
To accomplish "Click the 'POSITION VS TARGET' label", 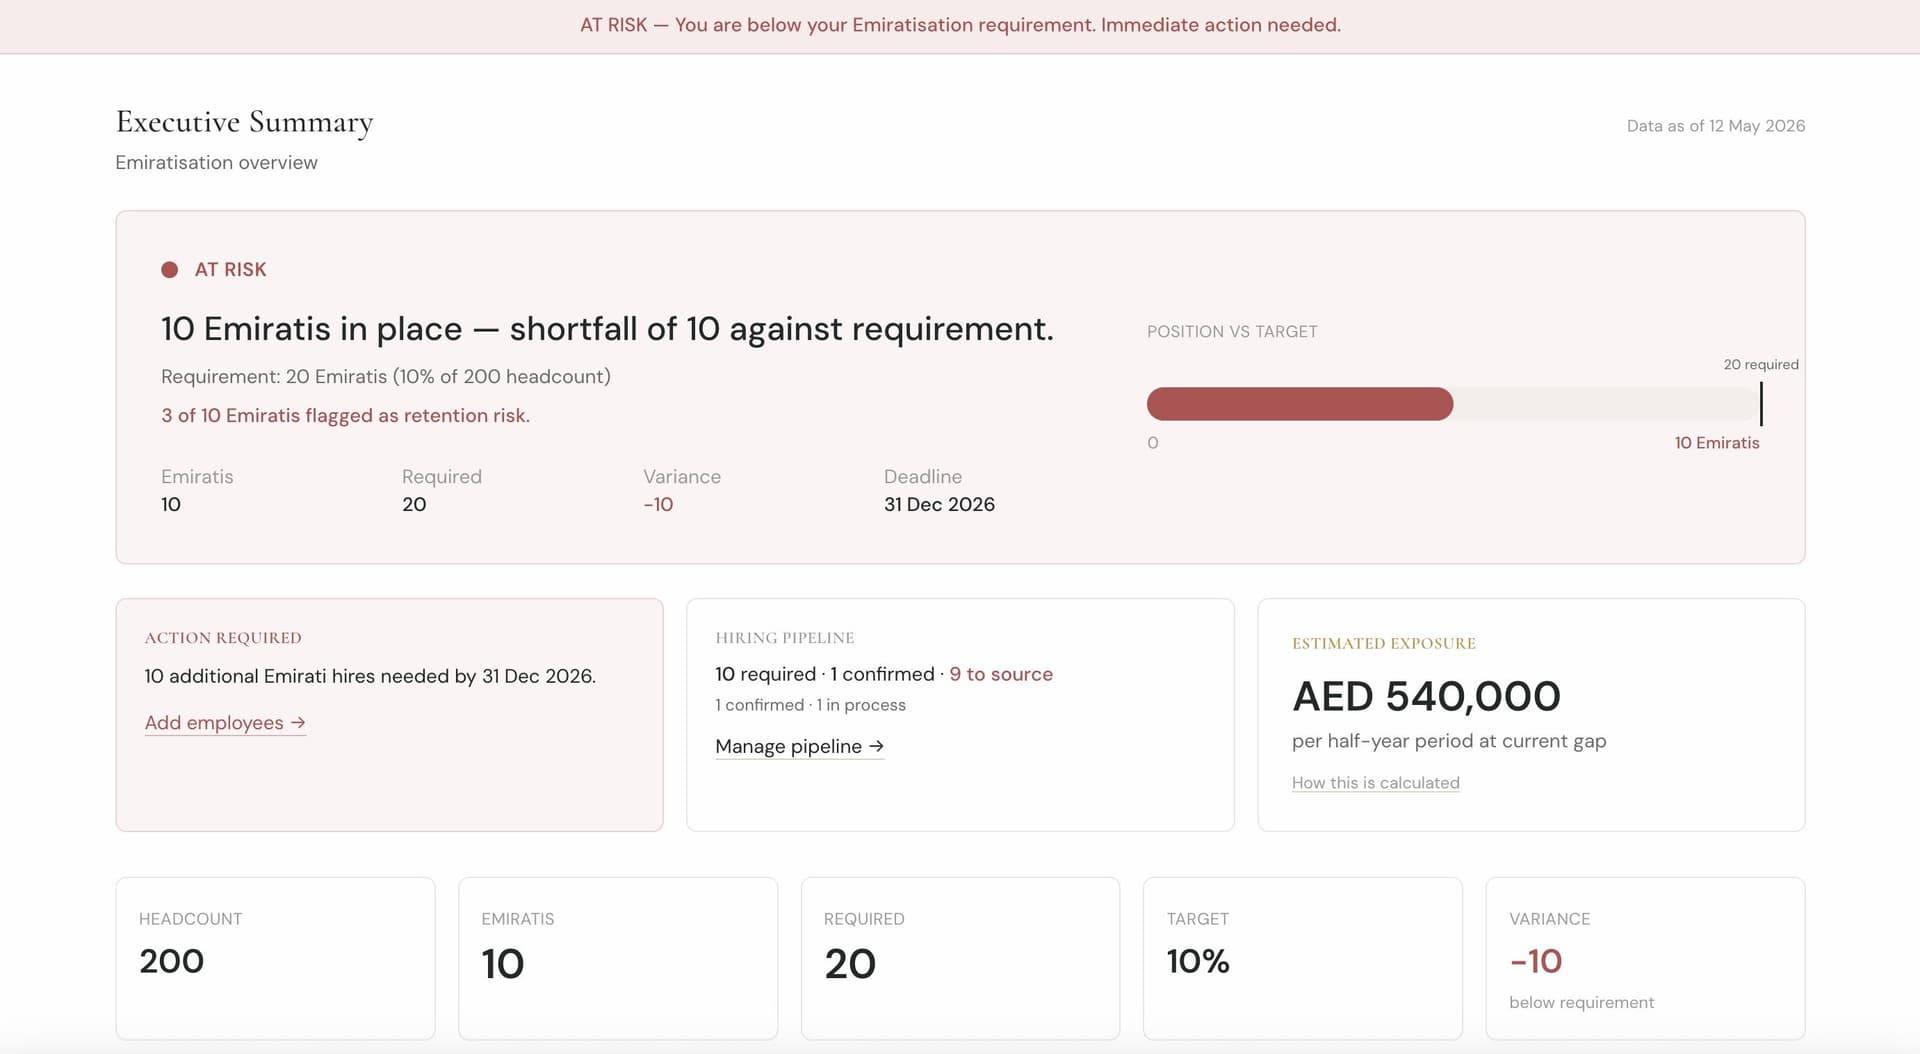I will coord(1232,332).
